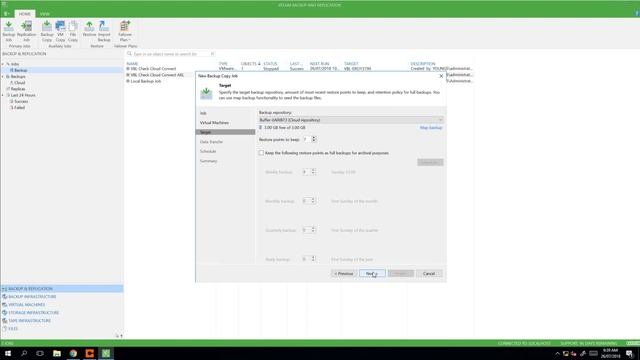The width and height of the screenshot is (640, 360).
Task: Click the Previous button in the wizard
Action: click(344, 273)
